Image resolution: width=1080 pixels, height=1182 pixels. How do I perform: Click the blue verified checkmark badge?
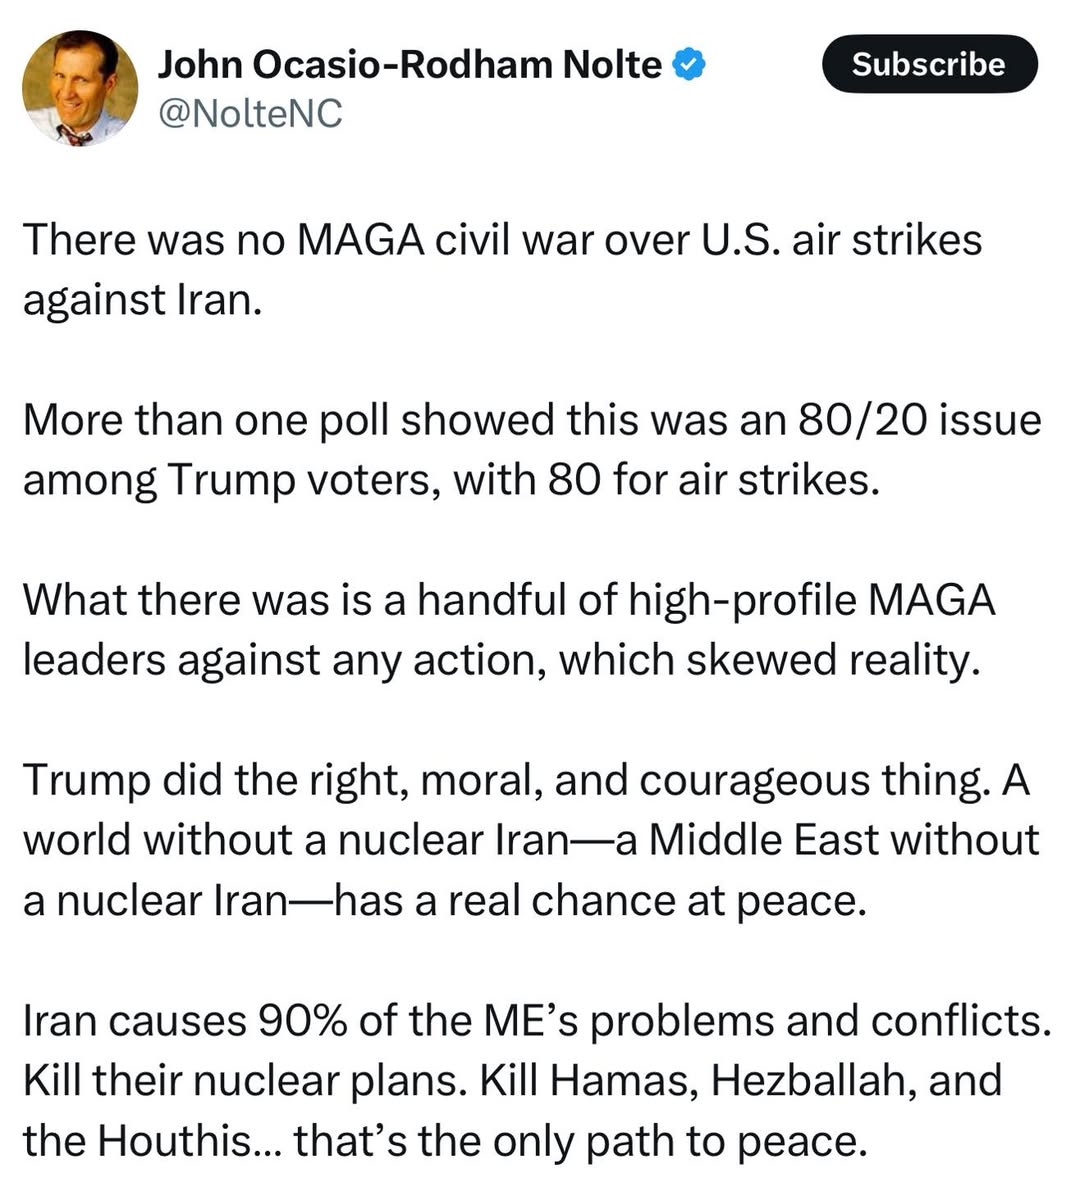(688, 65)
